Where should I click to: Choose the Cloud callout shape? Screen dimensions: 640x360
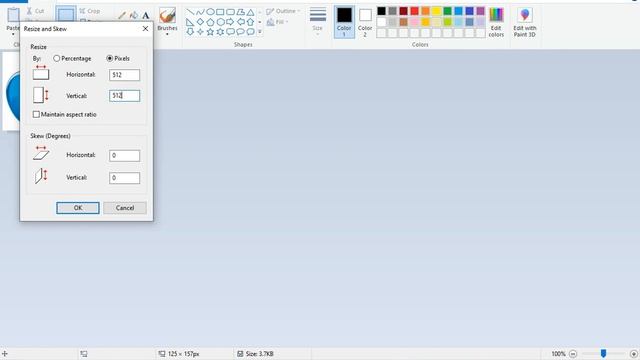tap(250, 31)
